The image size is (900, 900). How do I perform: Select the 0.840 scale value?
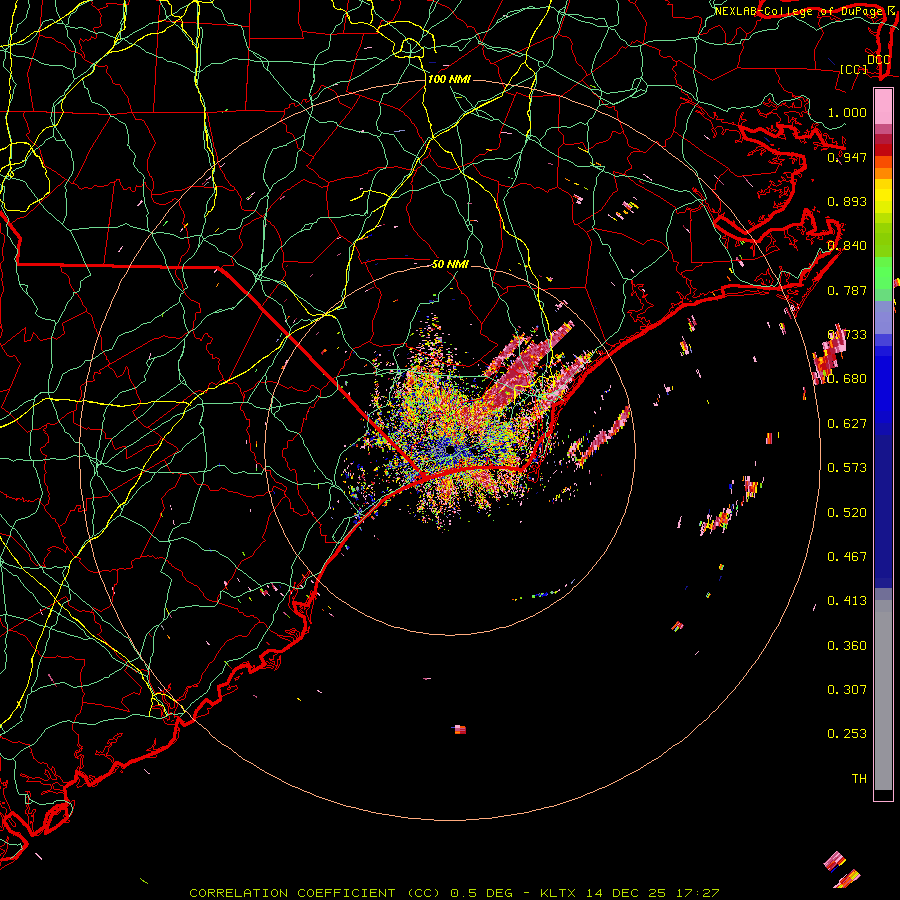847,246
